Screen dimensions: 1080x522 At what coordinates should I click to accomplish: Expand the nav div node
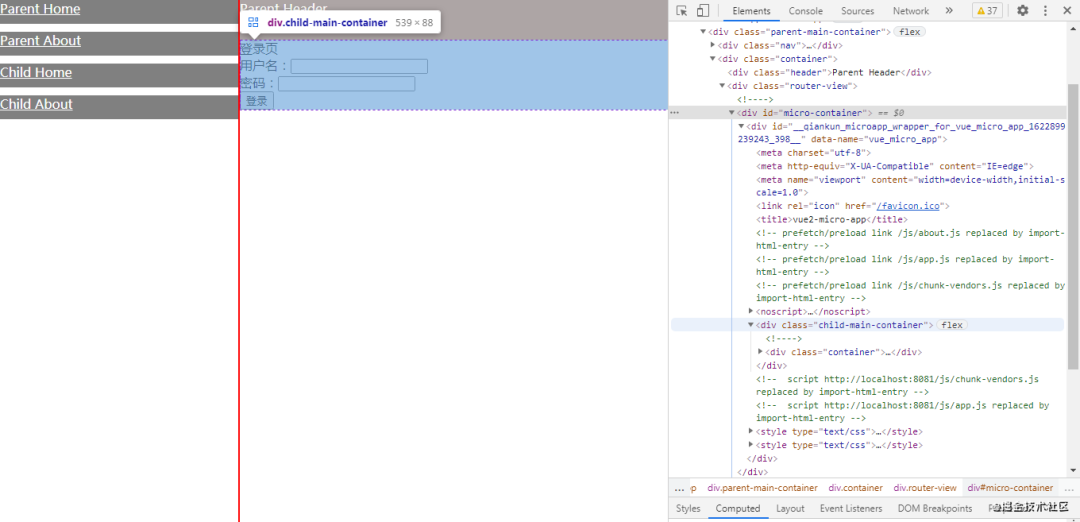[713, 45]
